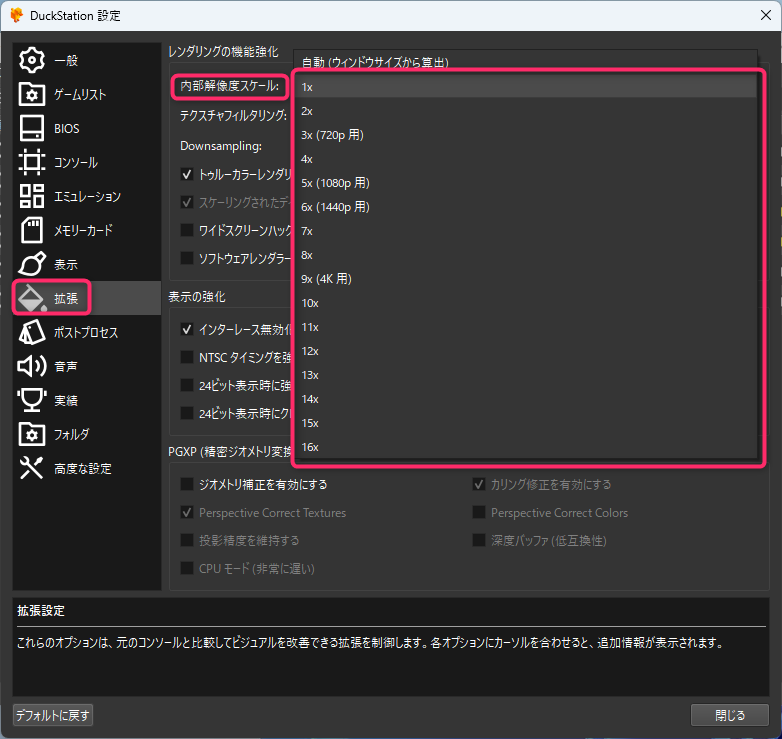Choose 6x (1440p 用) scale
Image resolution: width=782 pixels, height=739 pixels.
(x=526, y=207)
